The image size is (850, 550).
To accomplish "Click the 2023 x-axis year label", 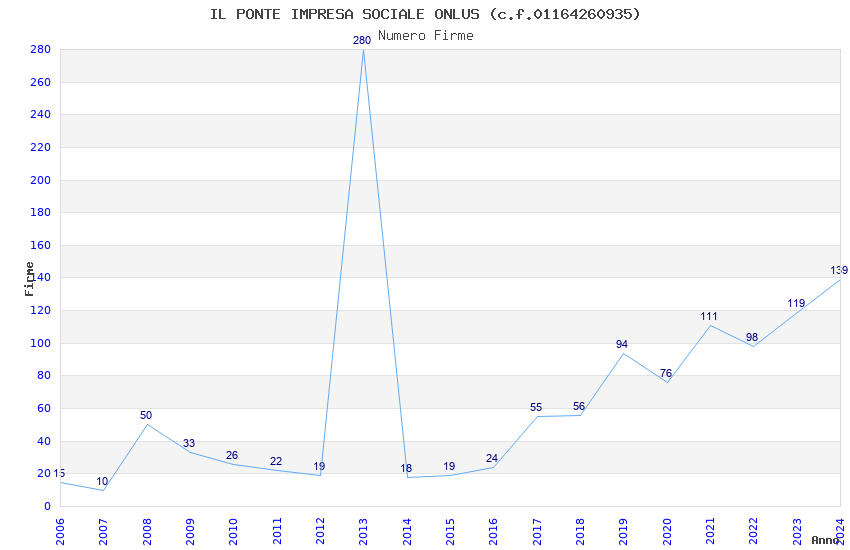I will (x=797, y=532).
